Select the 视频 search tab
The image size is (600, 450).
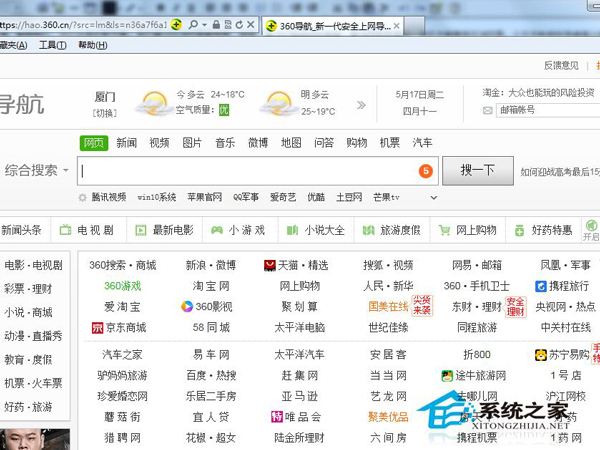160,143
